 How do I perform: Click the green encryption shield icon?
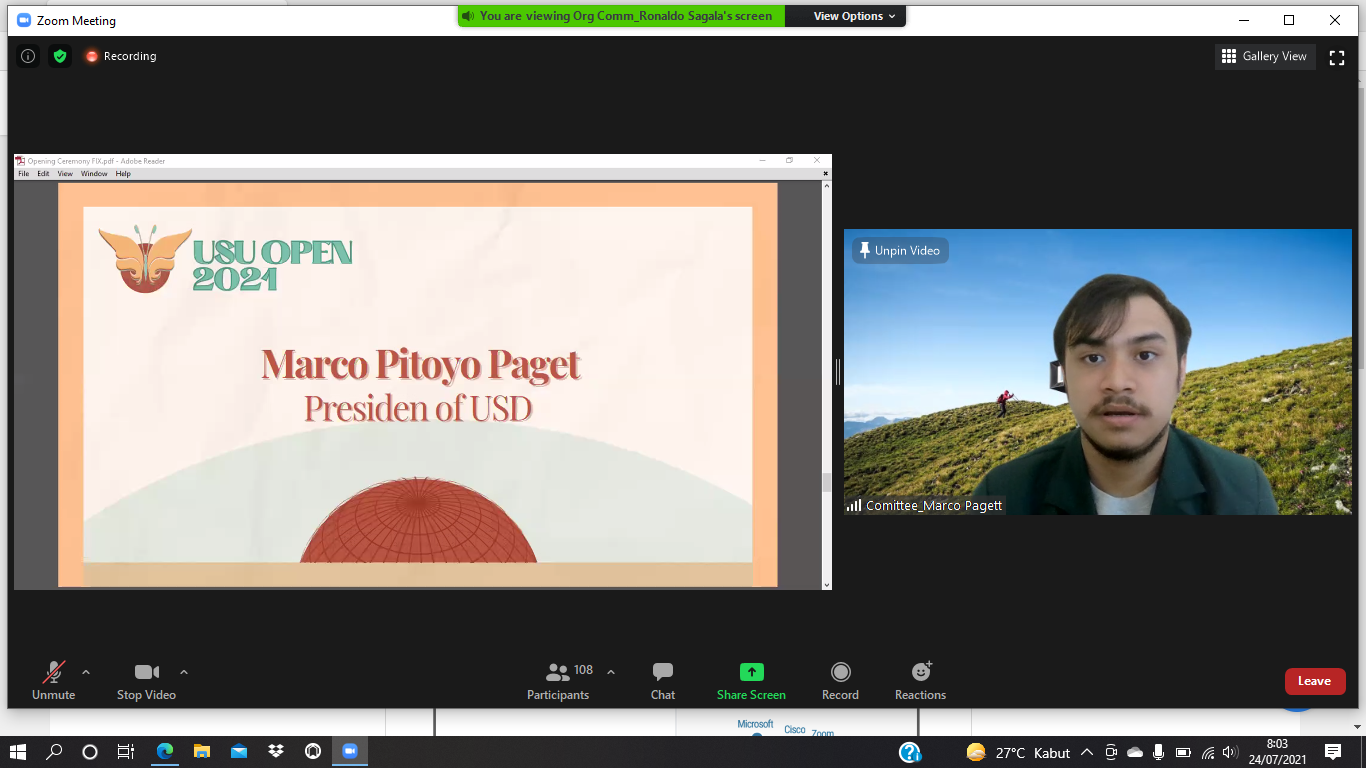tap(60, 56)
